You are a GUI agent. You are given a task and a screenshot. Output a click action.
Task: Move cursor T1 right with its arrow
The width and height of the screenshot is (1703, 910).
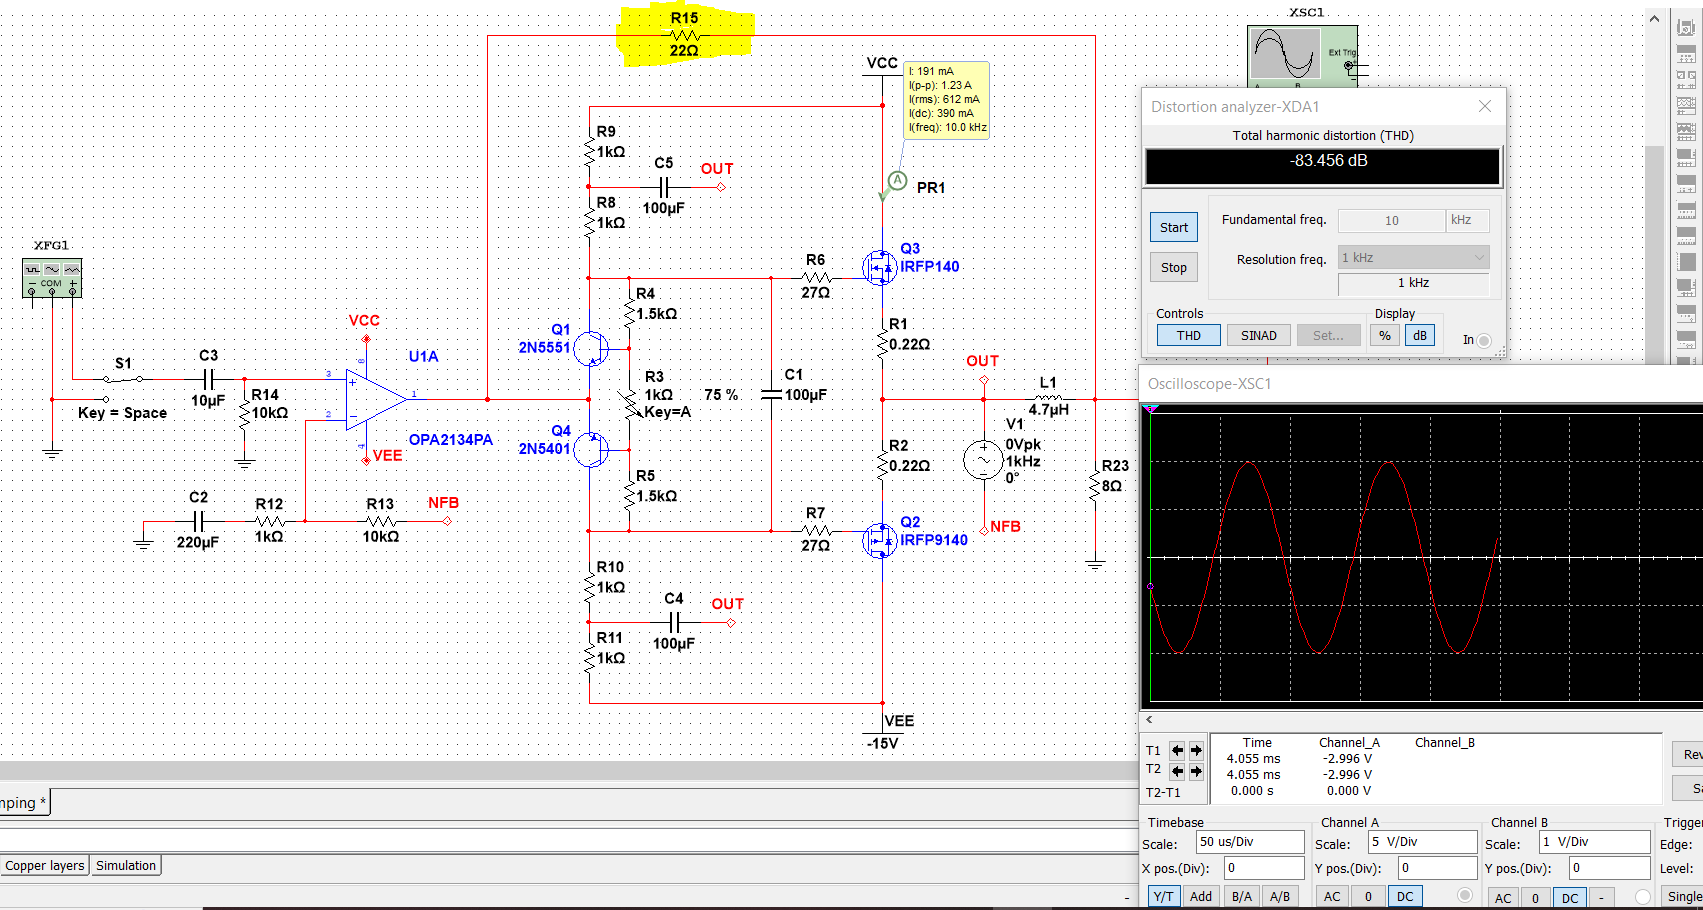pos(1196,750)
